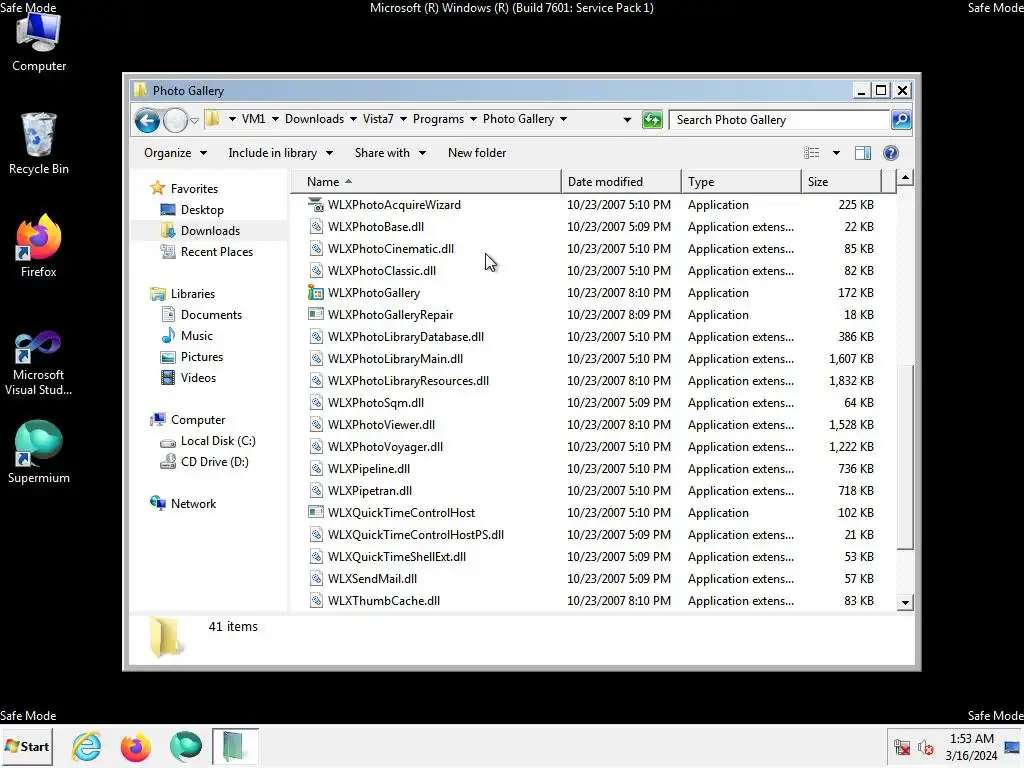Click the green refresh button in address bar
Viewport: 1024px width, 768px height.
[652, 120]
